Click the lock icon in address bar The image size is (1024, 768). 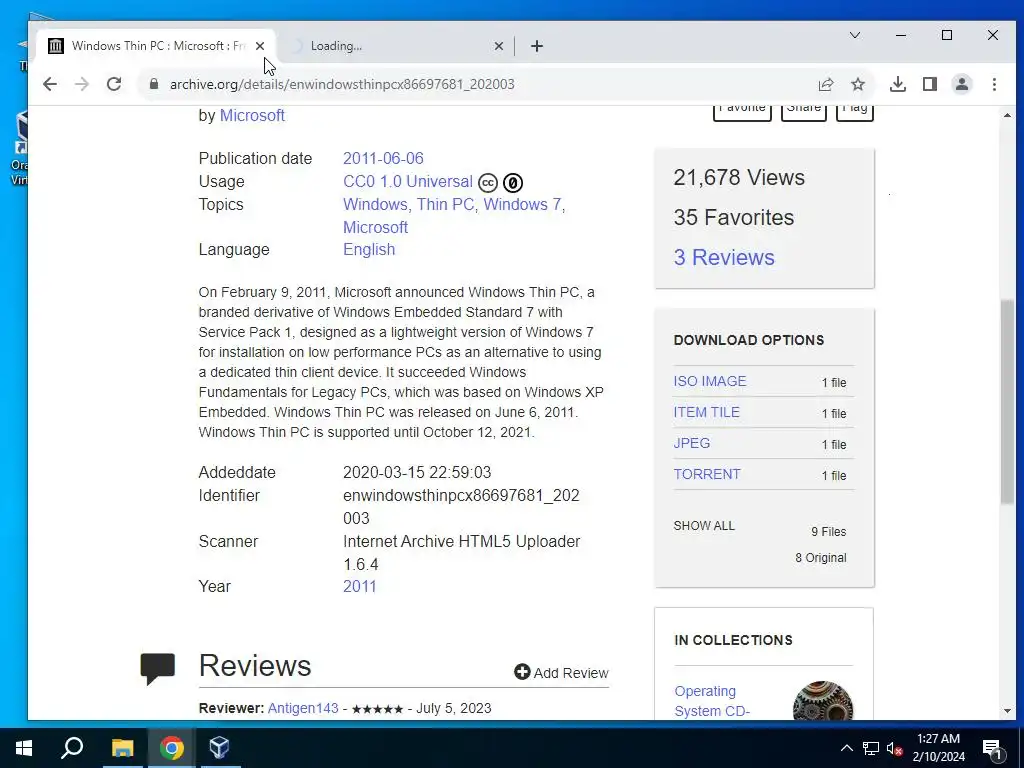[154, 84]
